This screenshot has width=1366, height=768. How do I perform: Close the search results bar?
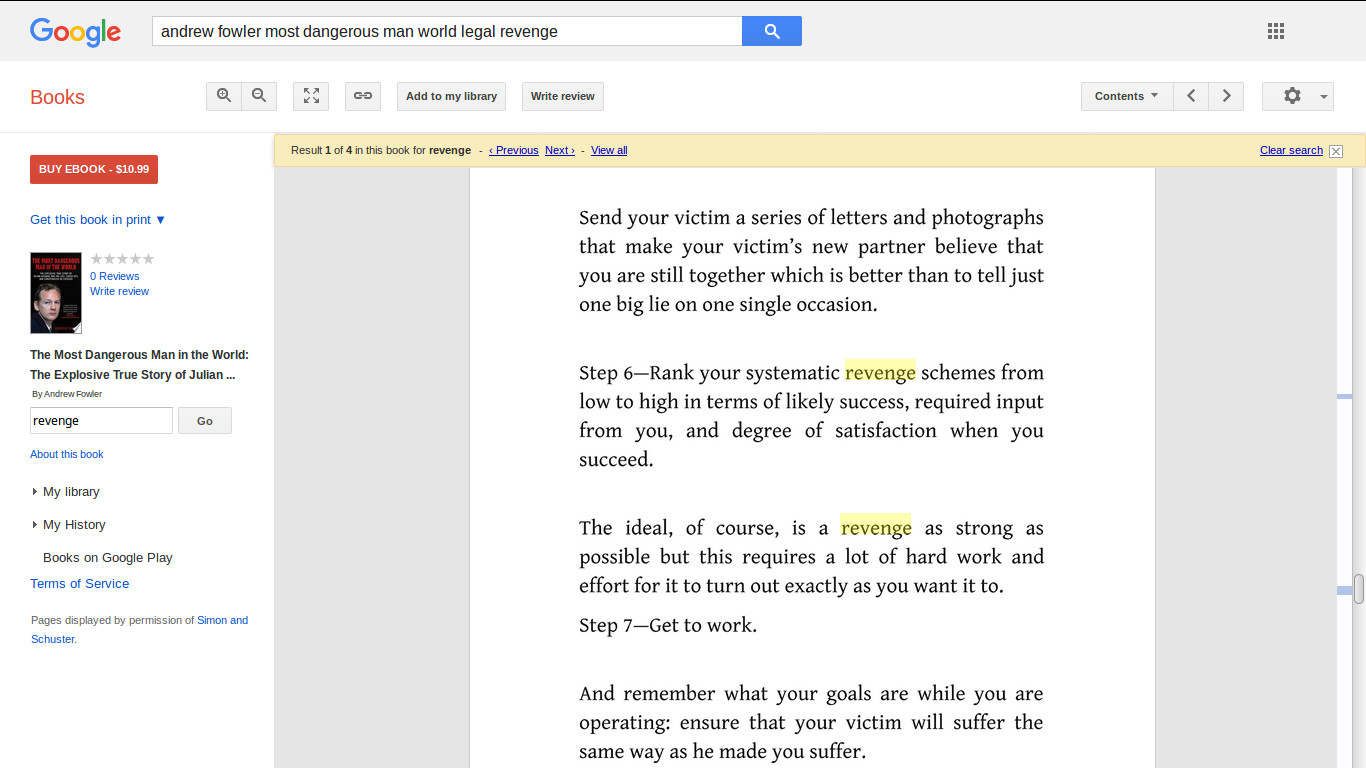(x=1336, y=151)
